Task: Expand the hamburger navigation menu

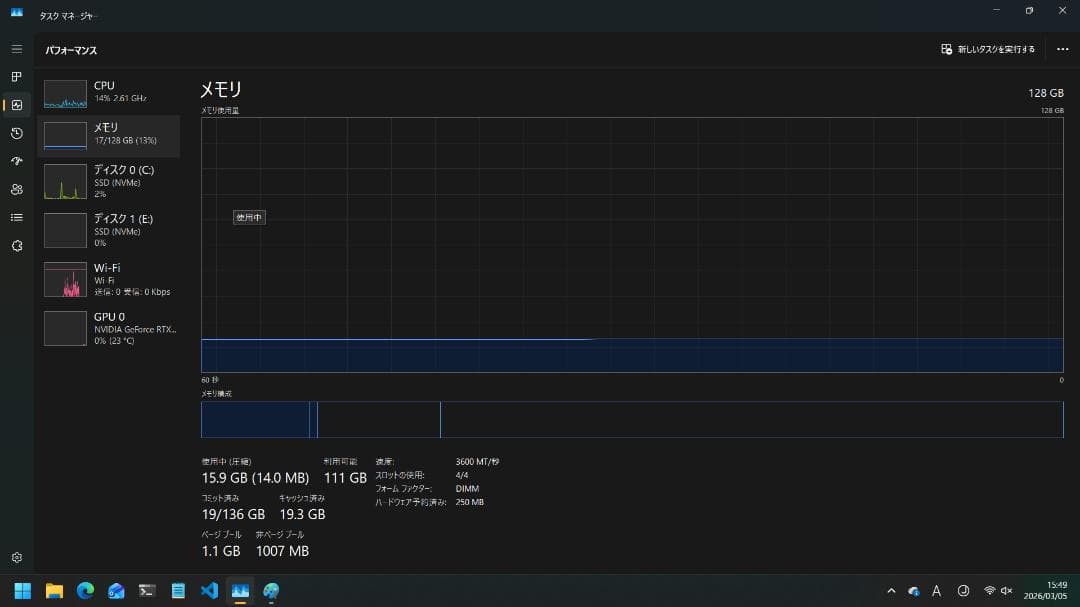Action: click(x=16, y=49)
